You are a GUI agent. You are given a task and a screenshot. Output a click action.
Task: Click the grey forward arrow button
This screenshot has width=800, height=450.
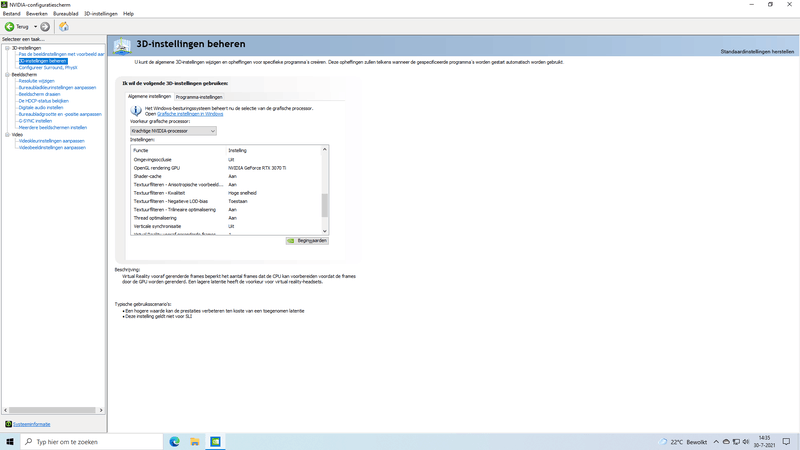tap(45, 27)
